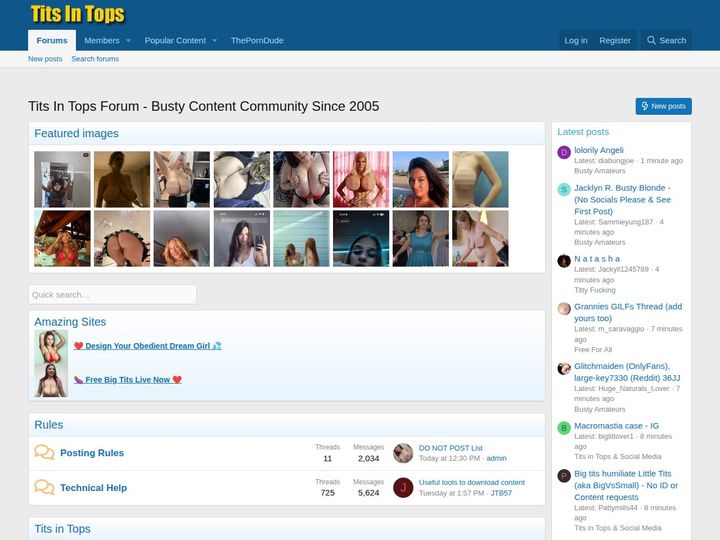This screenshot has height=540, width=720.
Task: Open Useful tools to download content thread
Action: tap(472, 482)
